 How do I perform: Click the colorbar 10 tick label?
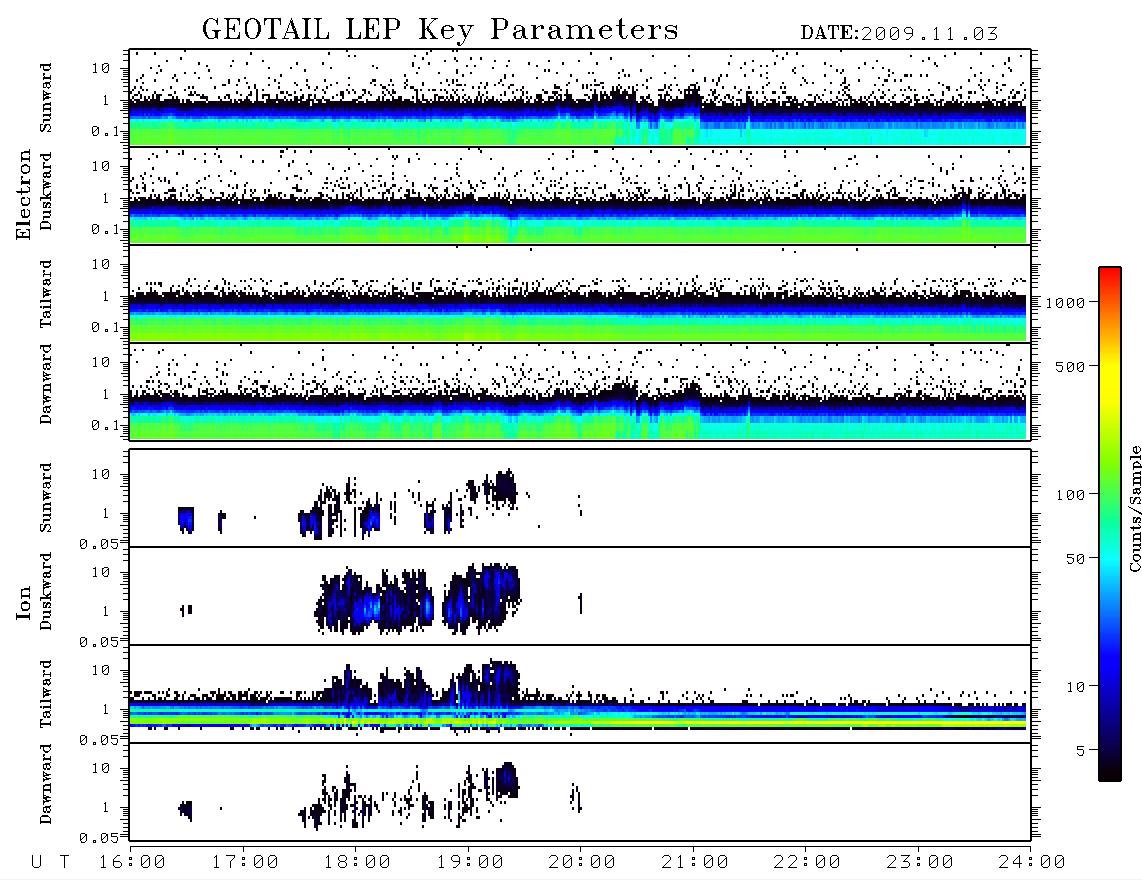tap(1075, 687)
